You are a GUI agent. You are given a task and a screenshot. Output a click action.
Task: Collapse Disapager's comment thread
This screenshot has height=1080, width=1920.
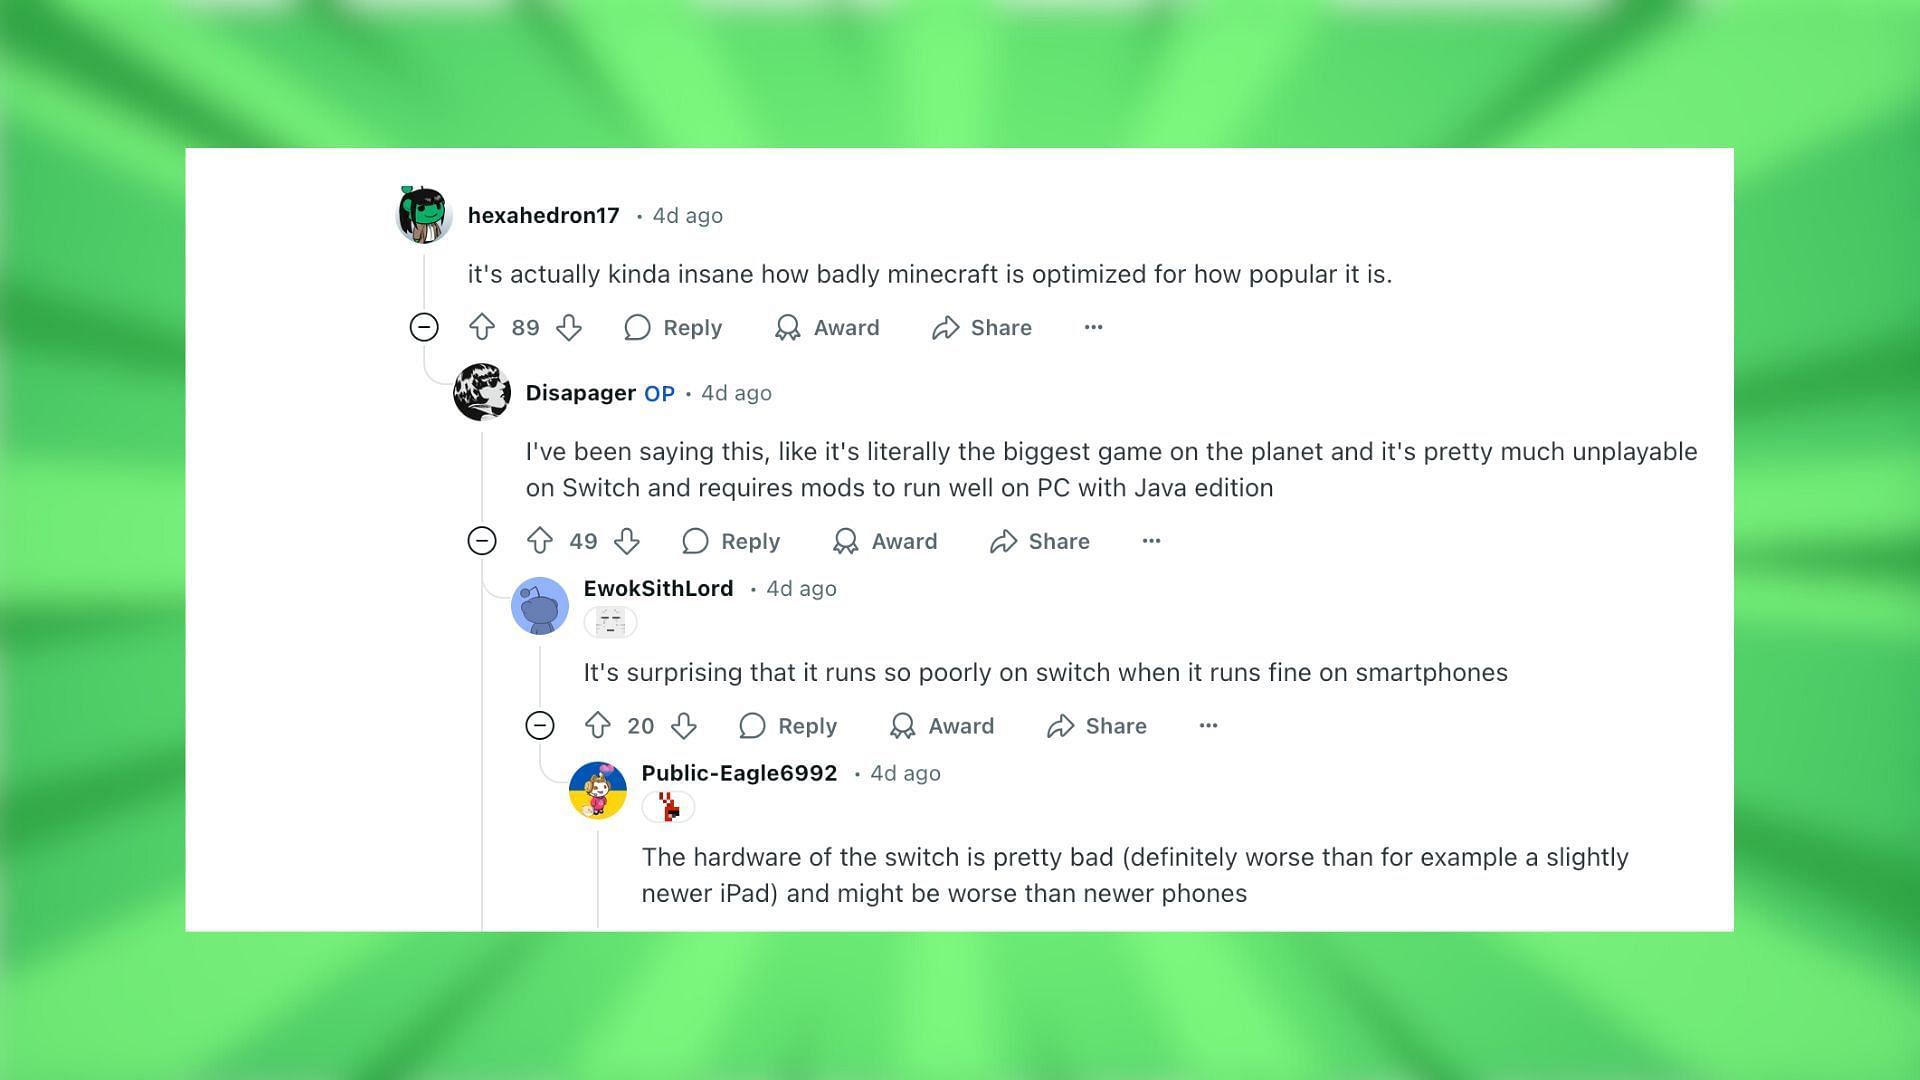pyautogui.click(x=481, y=541)
